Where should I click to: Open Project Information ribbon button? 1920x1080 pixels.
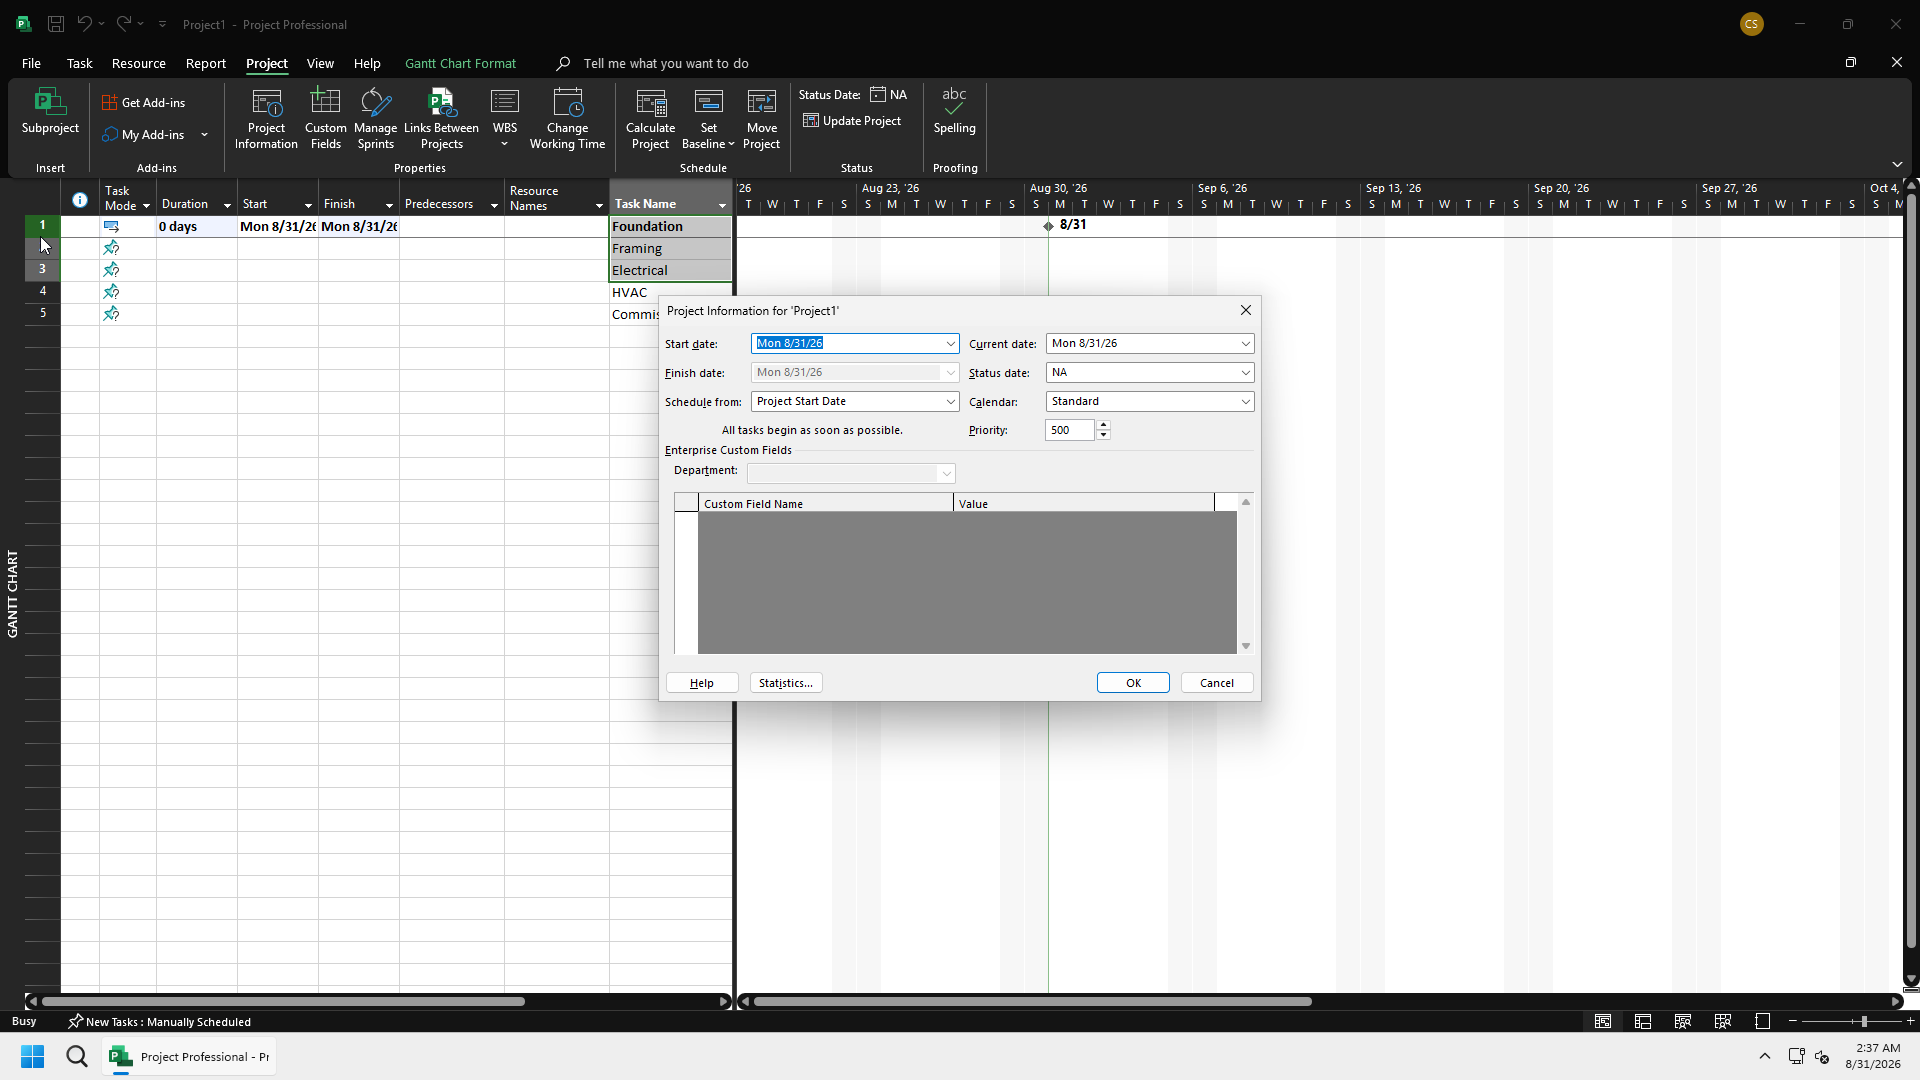(266, 120)
